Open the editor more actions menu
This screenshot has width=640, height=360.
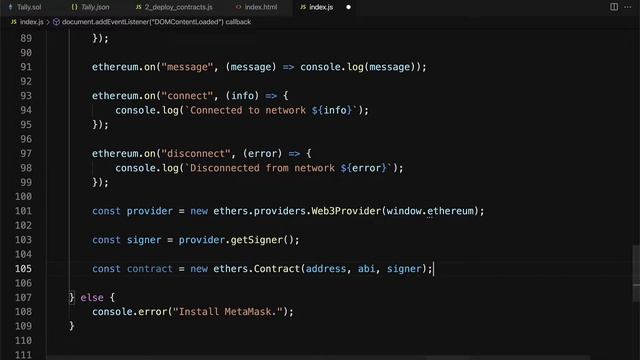(x=628, y=7)
